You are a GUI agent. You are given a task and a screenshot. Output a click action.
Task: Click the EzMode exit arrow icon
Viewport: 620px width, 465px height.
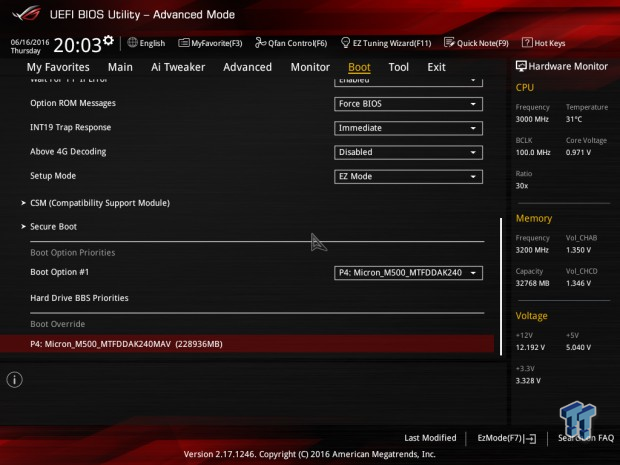[530, 438]
